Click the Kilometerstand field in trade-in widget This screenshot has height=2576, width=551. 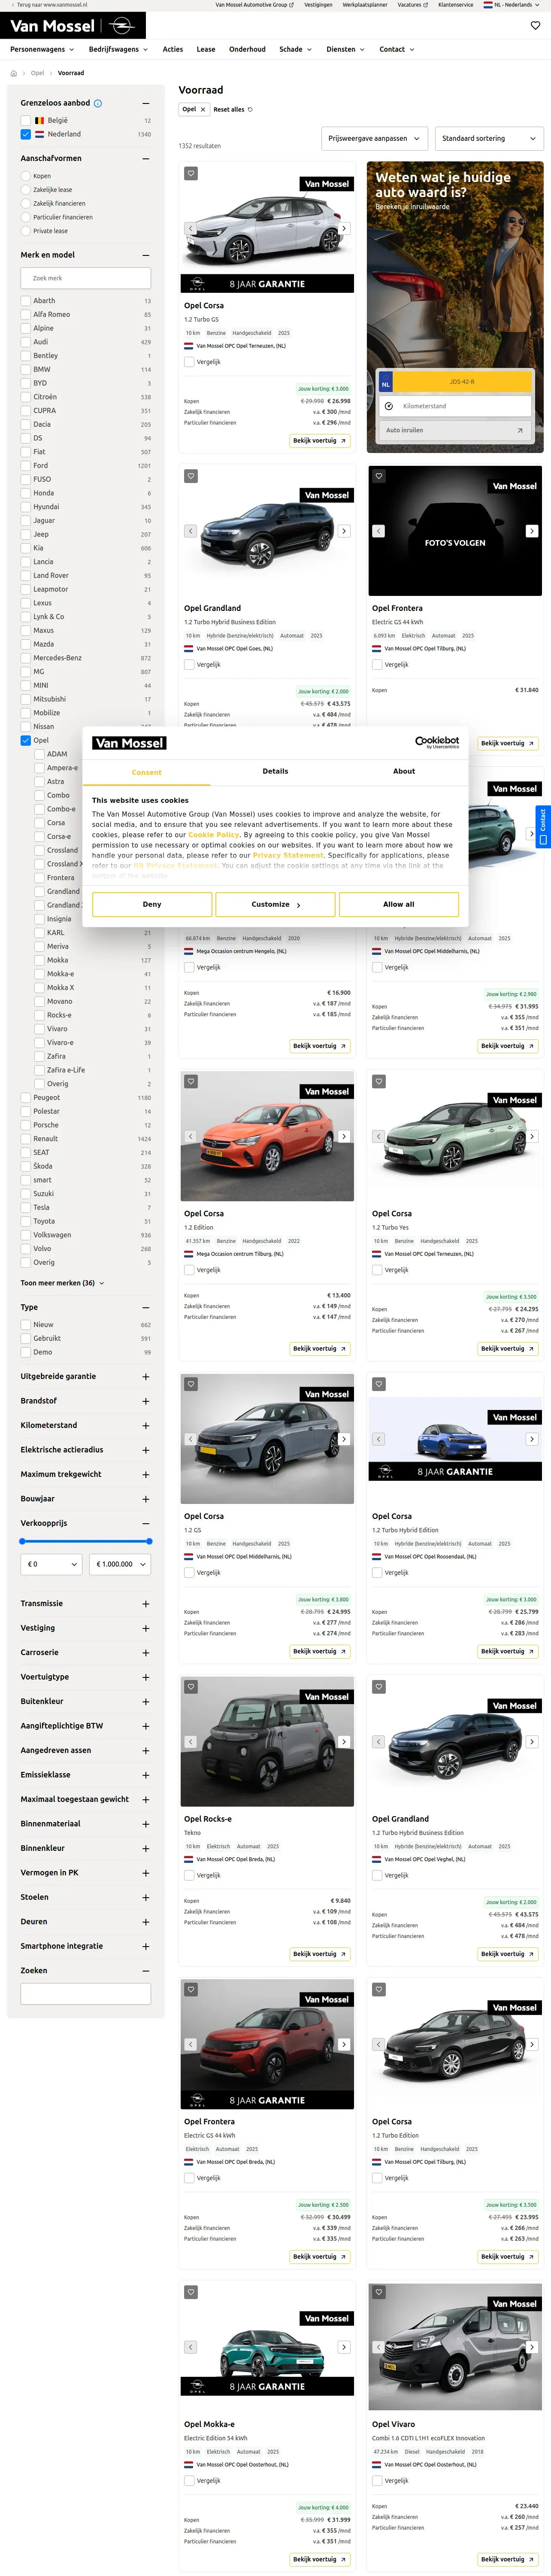click(455, 406)
